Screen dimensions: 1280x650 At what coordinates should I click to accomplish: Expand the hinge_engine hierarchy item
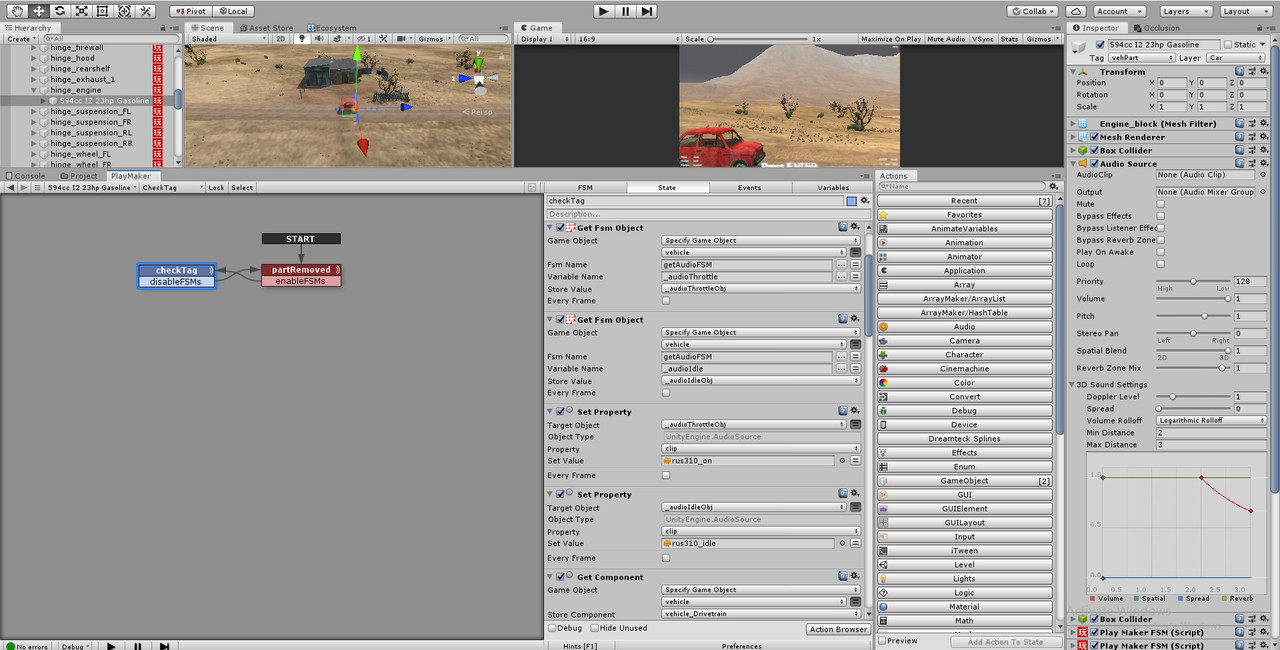tap(33, 90)
